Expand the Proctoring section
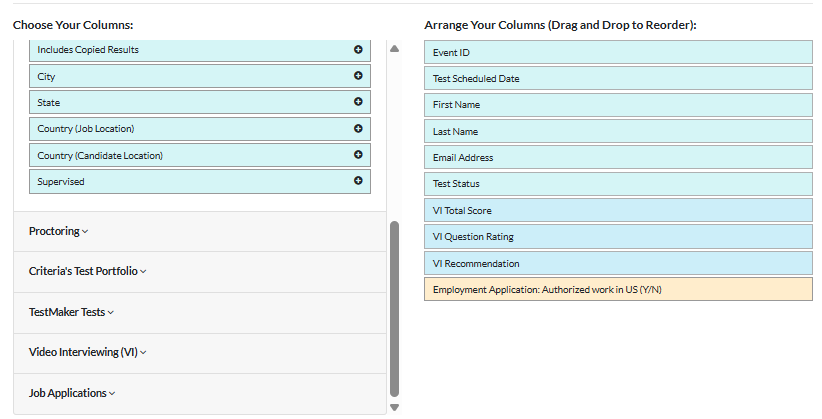This screenshot has height=419, width=822. [58, 231]
